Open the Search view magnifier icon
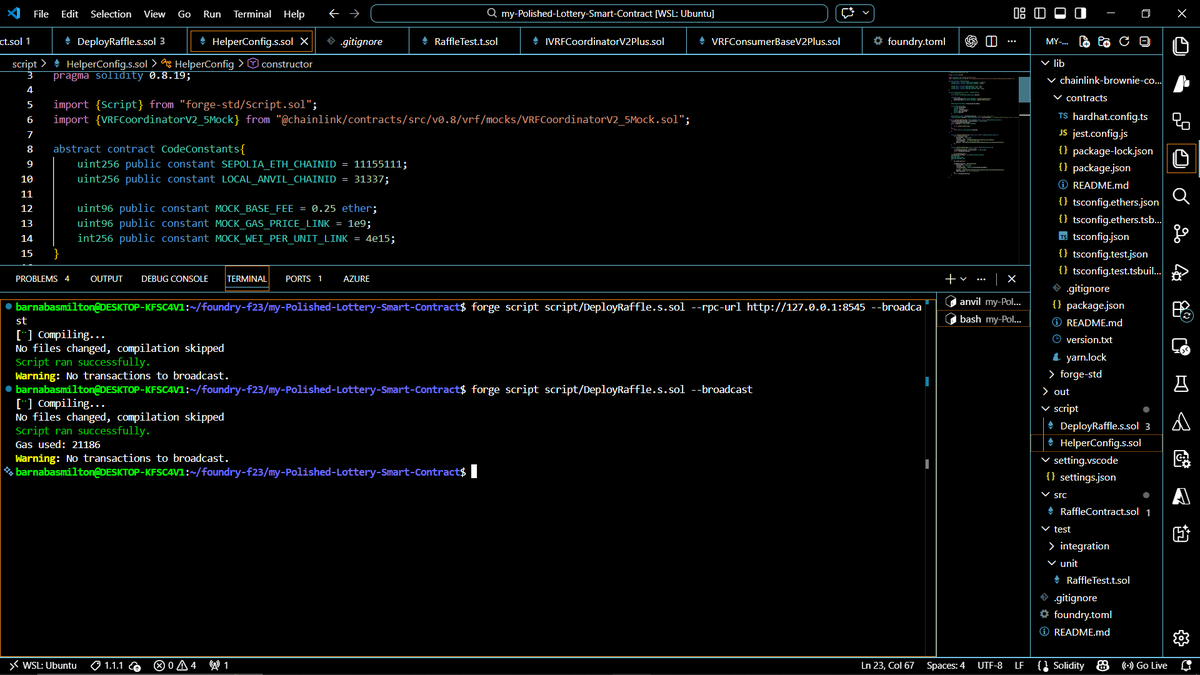Viewport: 1200px width, 675px height. 1181,196
